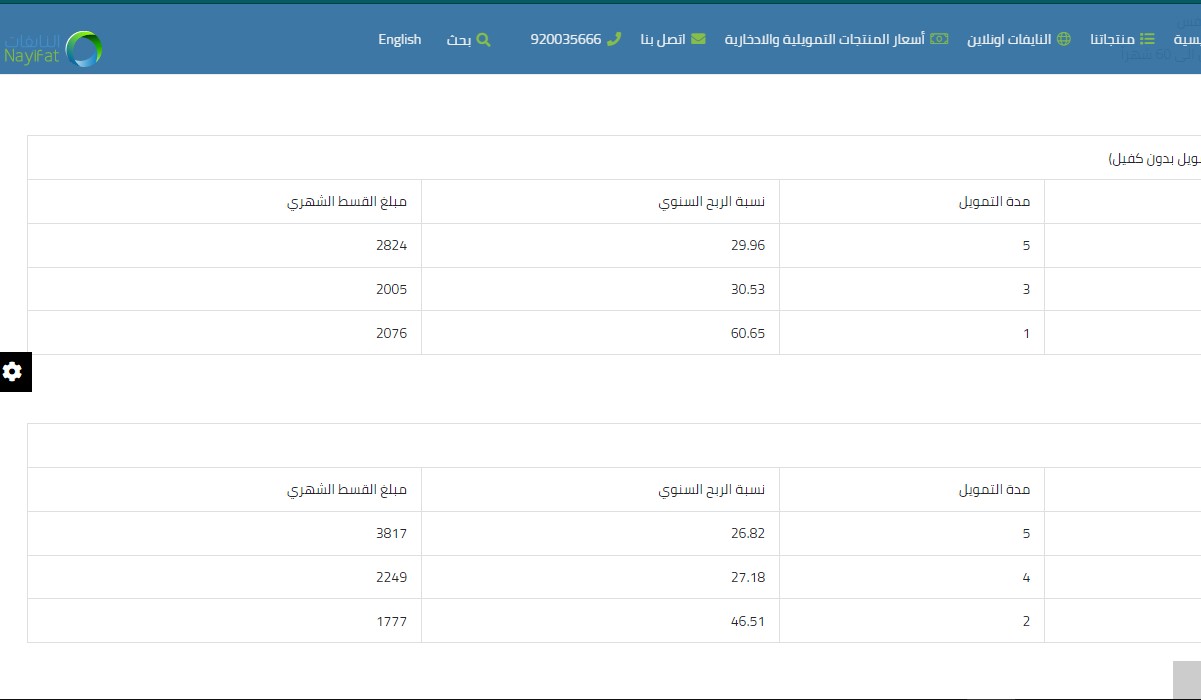
Task: Click the search magnifier icon
Action: (483, 40)
